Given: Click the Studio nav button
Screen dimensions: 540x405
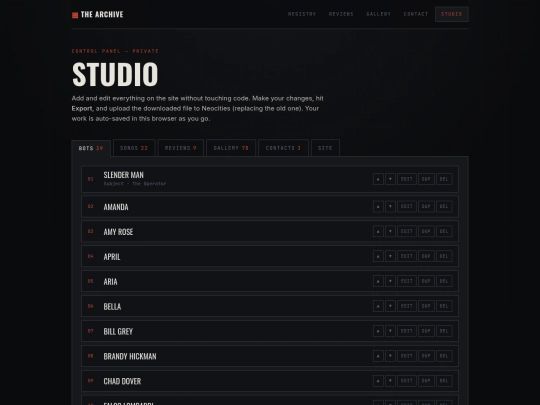Looking at the screenshot, I should coord(451,14).
